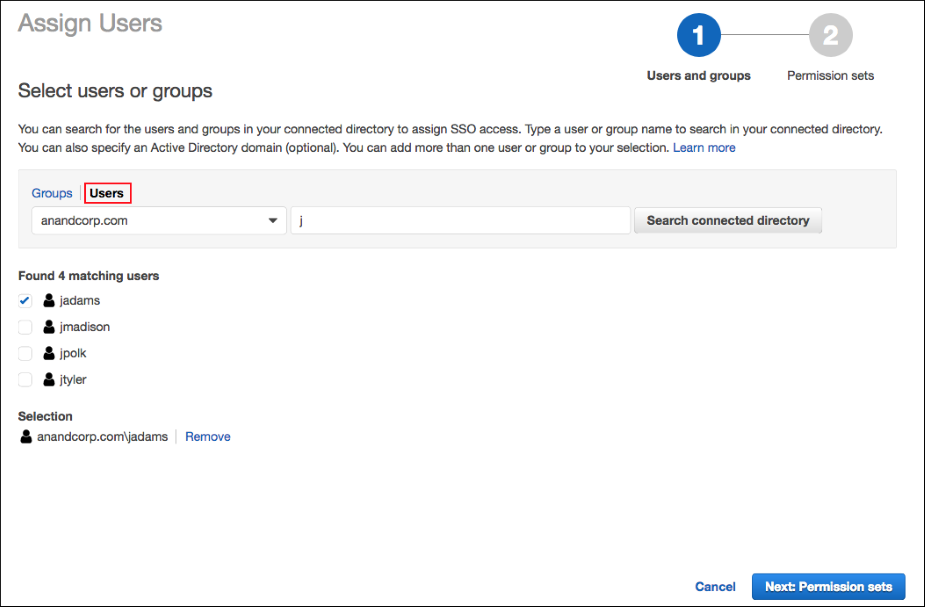This screenshot has width=925, height=607.
Task: Click step 1 Users and groups circle
Action: coord(697,34)
